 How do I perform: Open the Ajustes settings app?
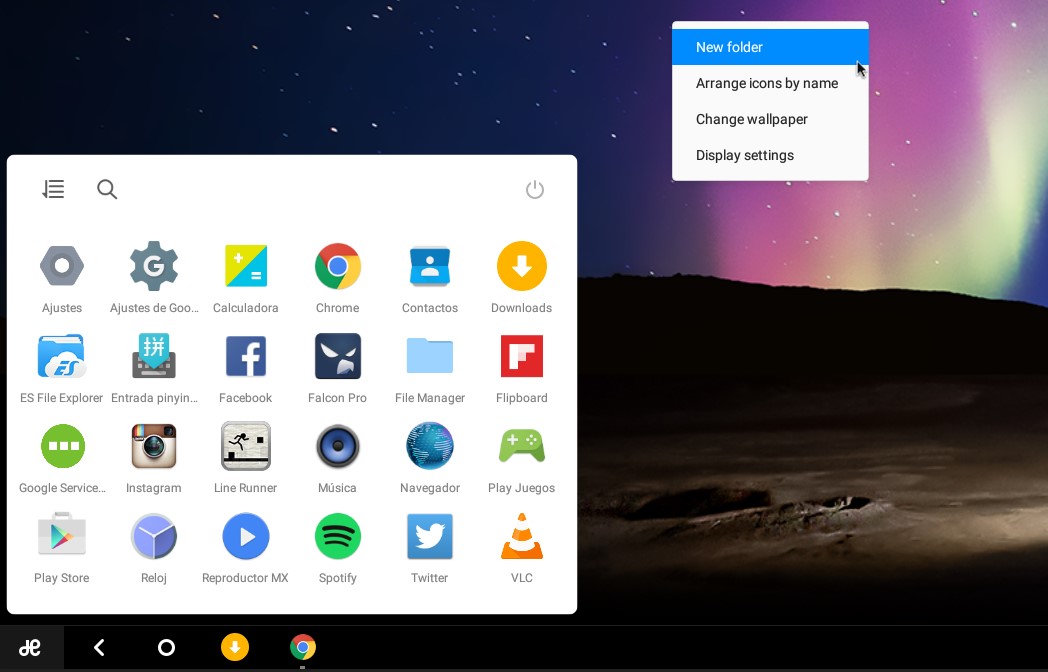(x=61, y=266)
